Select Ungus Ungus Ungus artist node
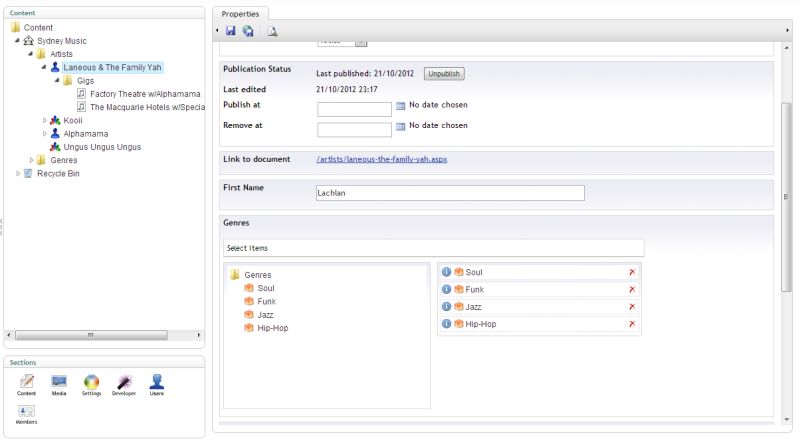The height and width of the screenshot is (443, 800). [x=102, y=147]
